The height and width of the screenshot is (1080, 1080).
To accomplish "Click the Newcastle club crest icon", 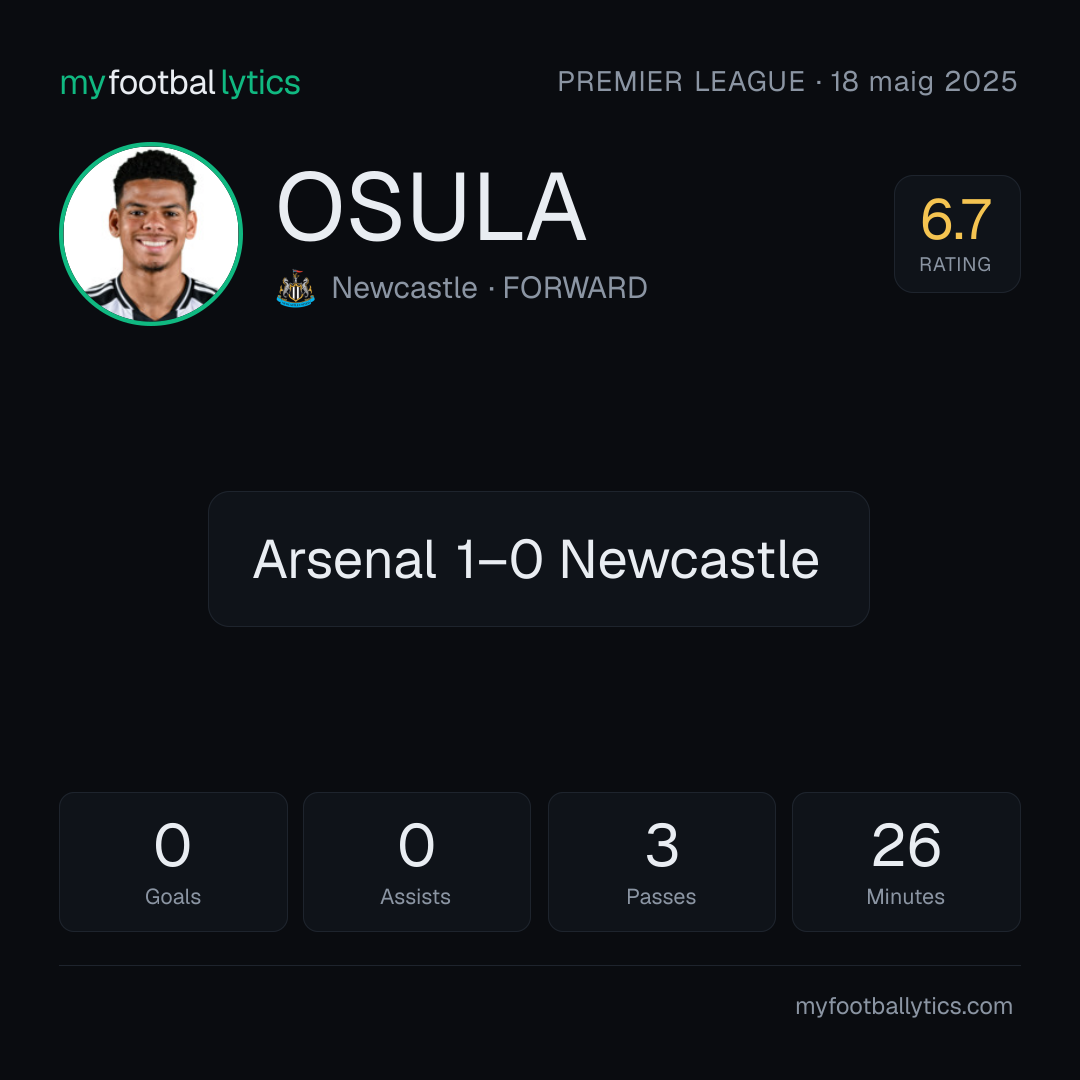I will (295, 288).
